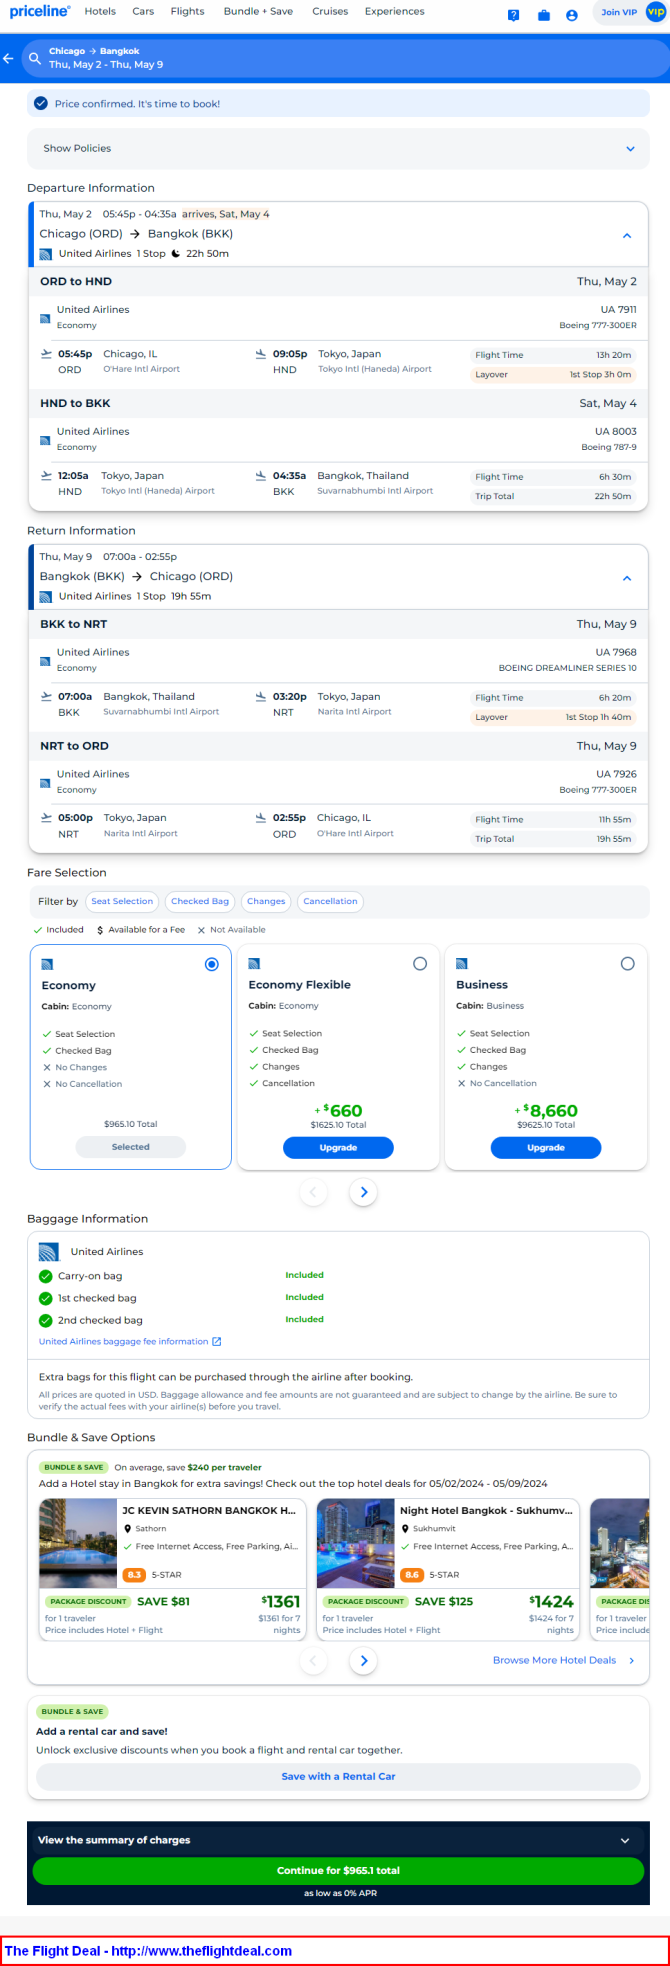670x1966 pixels.
Task: Click the $1424 package price
Action: pos(552,1601)
